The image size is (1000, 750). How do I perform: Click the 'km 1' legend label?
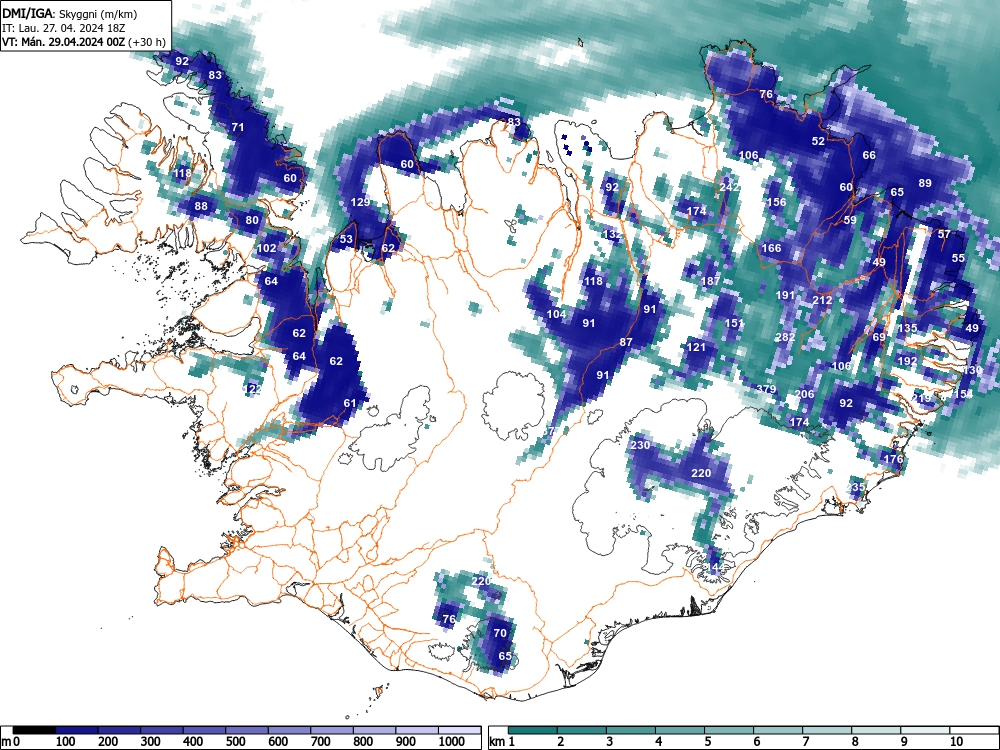503,742
